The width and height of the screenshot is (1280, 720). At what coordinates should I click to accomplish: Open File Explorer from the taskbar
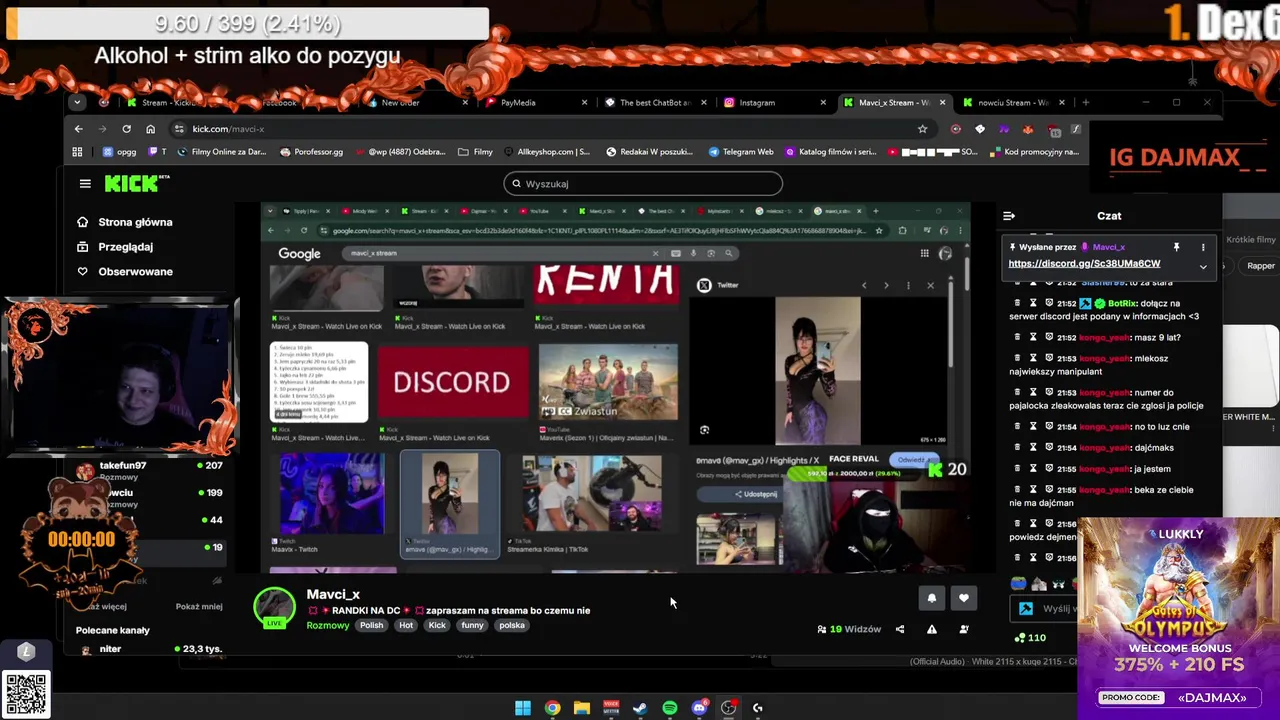[581, 708]
